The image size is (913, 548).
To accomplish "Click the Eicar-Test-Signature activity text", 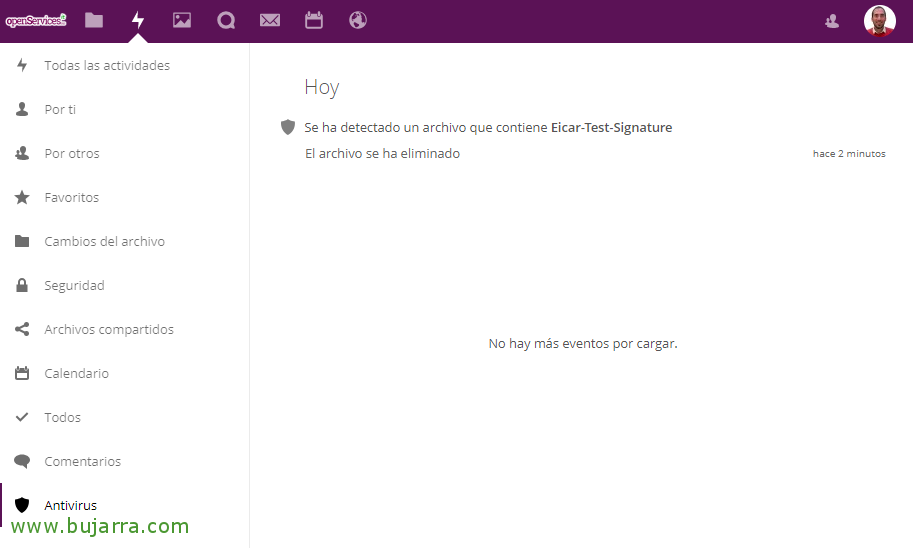I will [x=611, y=128].
